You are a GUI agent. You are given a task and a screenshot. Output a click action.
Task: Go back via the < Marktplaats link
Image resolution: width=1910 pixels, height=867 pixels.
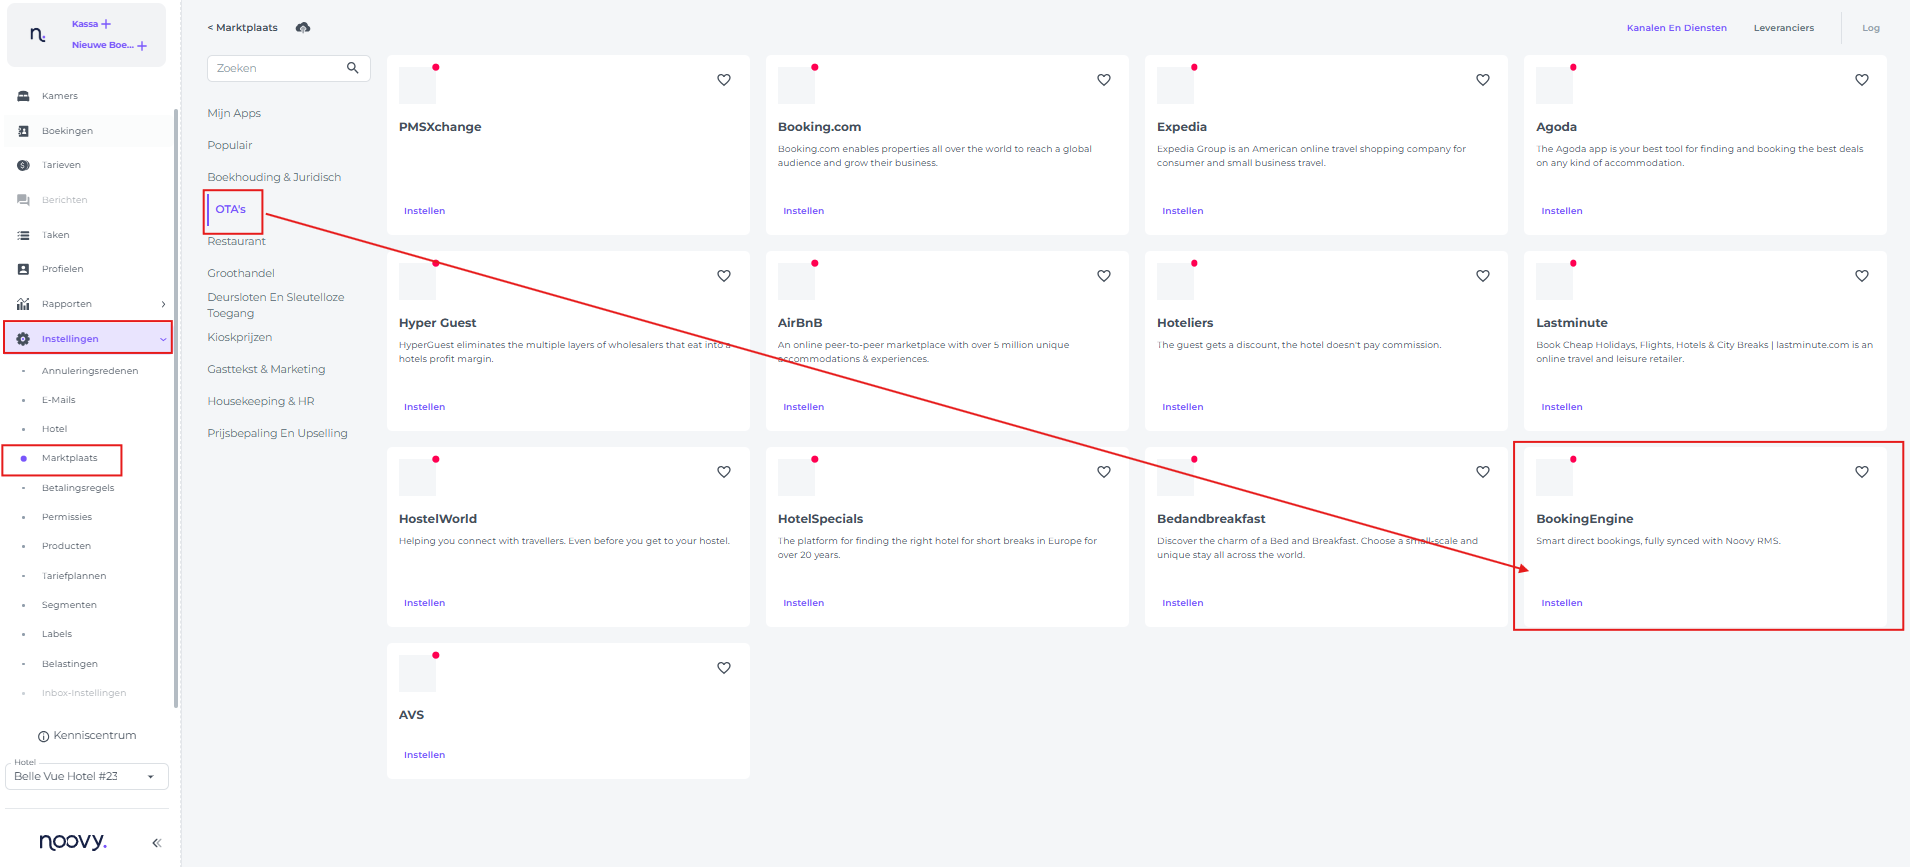pyautogui.click(x=242, y=28)
